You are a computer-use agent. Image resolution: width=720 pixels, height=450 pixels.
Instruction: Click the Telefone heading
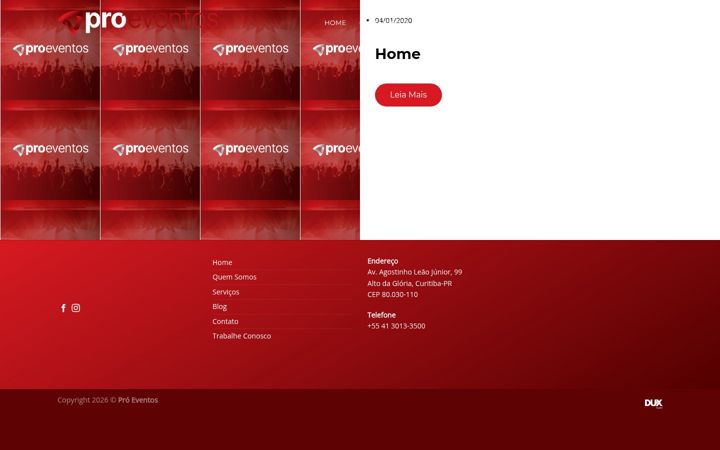tap(381, 315)
